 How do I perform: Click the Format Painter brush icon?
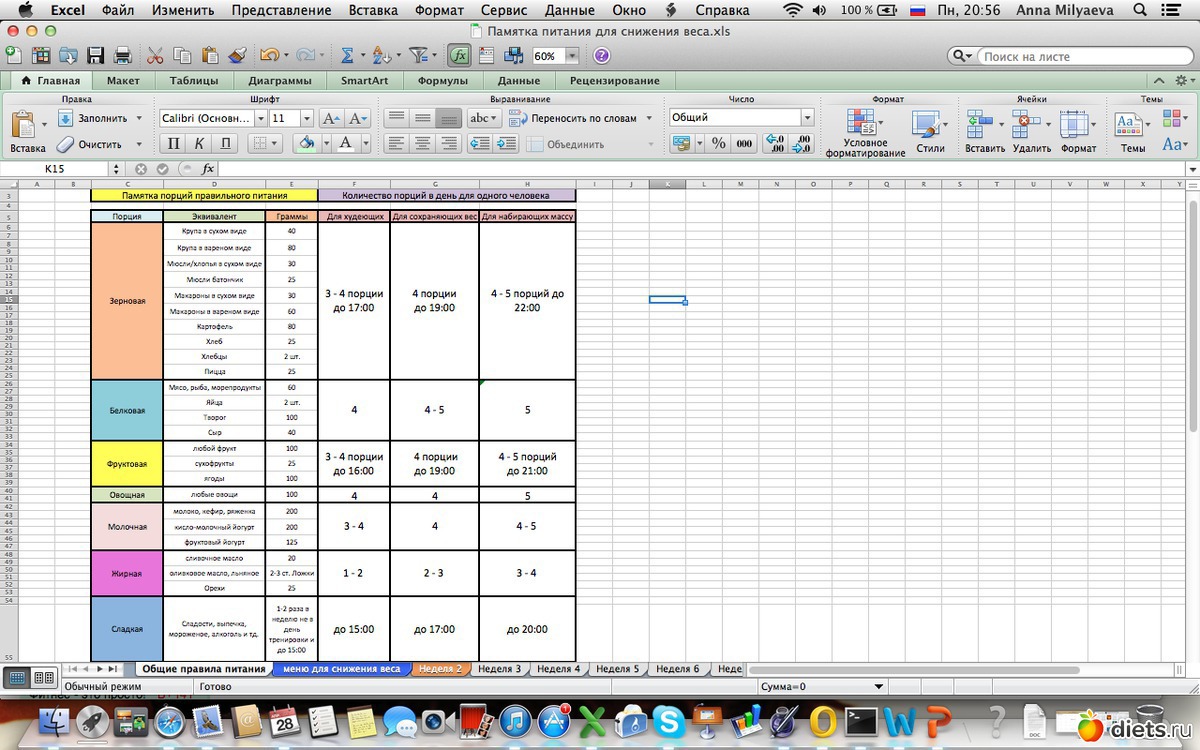click(x=237, y=56)
